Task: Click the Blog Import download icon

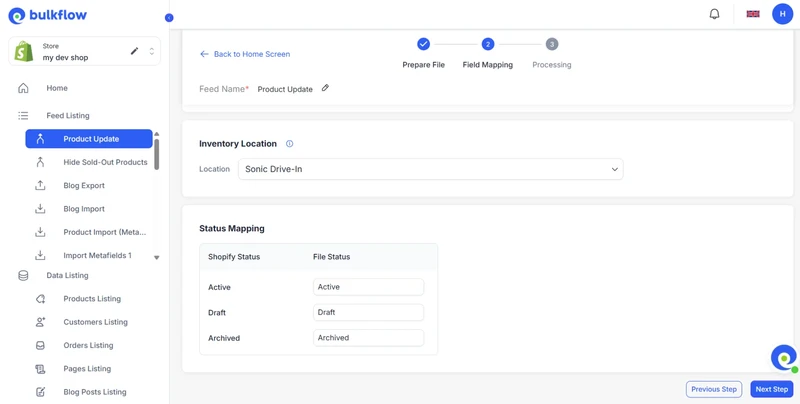Action: pyautogui.click(x=40, y=209)
